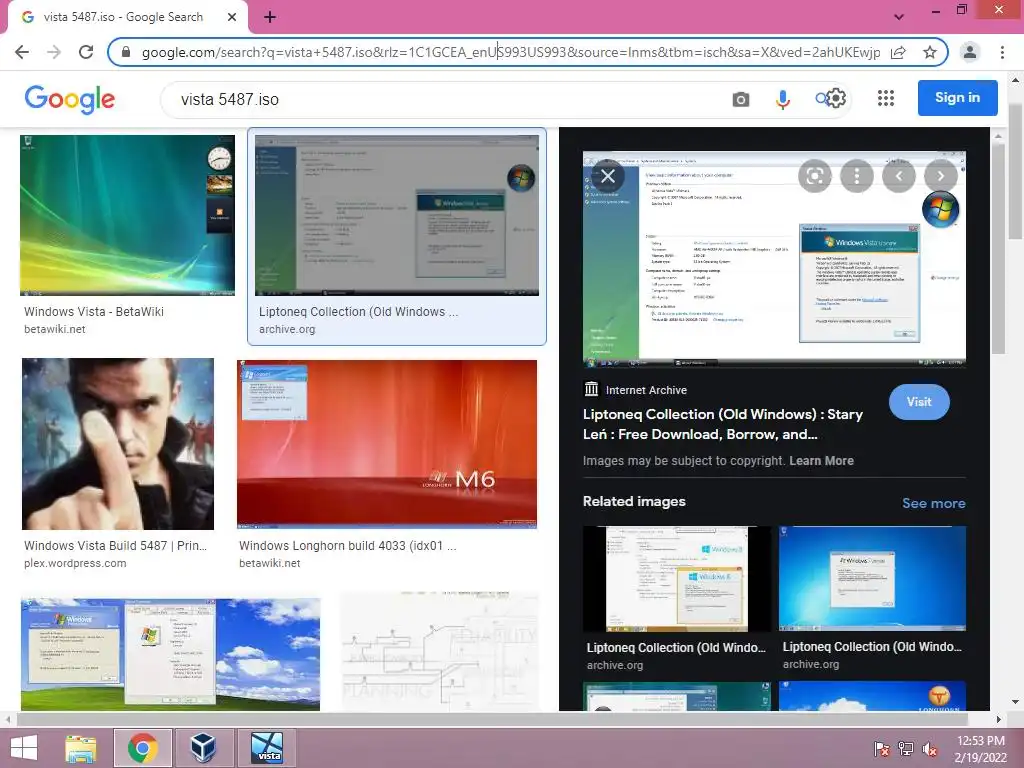Click the URL address bar

tap(511, 52)
